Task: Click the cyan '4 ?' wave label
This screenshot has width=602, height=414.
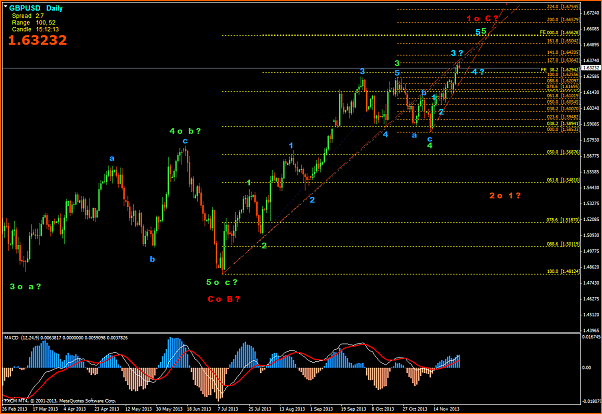Action: point(478,72)
